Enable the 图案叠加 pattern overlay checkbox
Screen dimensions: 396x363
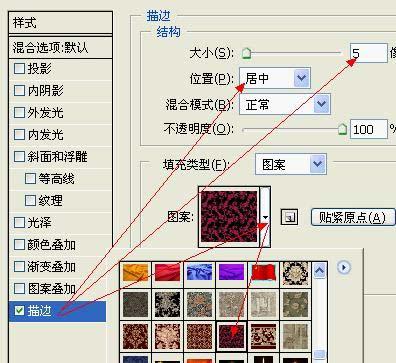19,289
